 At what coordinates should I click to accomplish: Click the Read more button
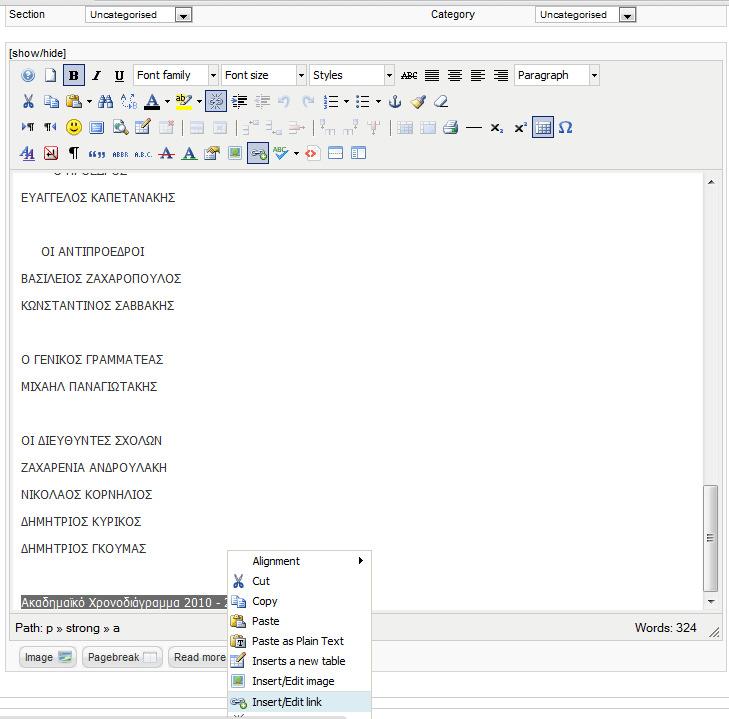click(199, 657)
